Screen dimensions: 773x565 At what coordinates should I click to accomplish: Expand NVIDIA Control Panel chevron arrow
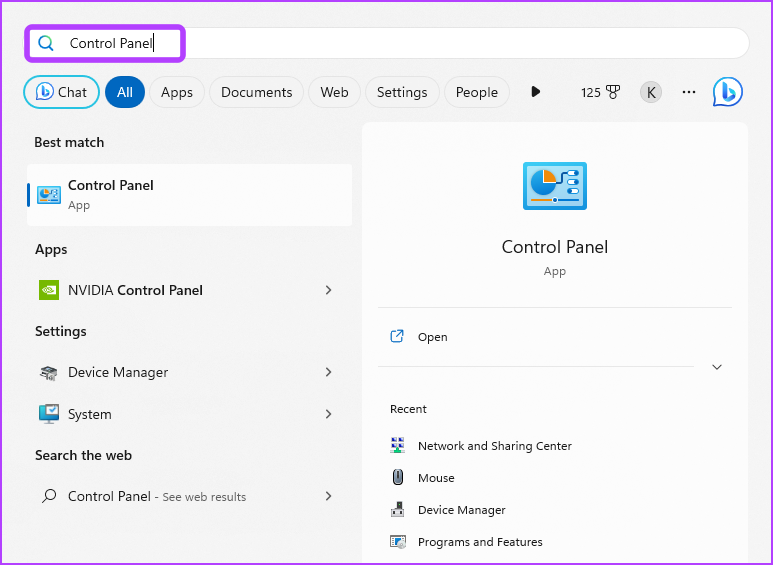[328, 290]
